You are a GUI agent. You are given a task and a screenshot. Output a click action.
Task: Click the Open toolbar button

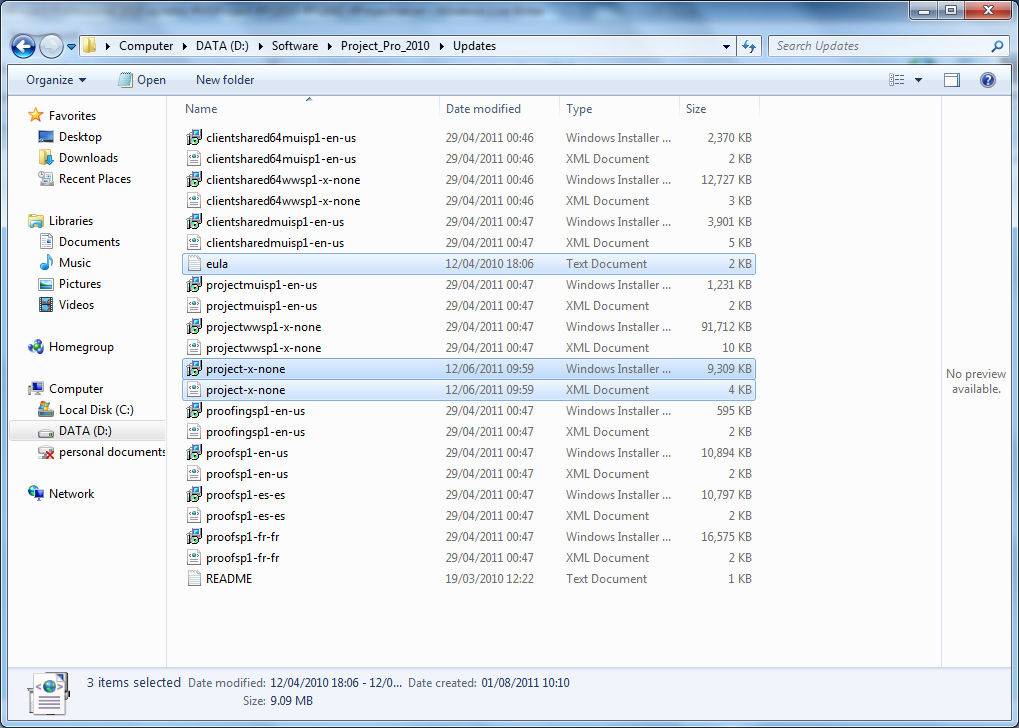[142, 80]
